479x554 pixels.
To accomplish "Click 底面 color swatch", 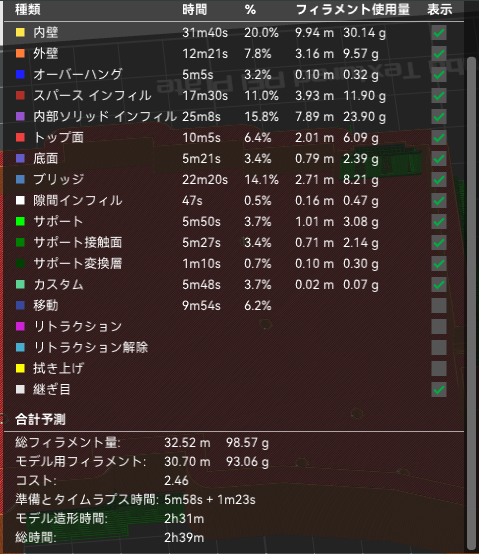I will pos(20,158).
